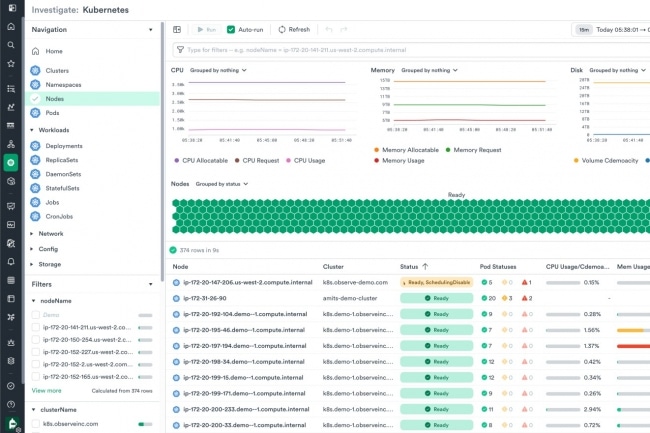
Task: Click the 15m time range button
Action: (x=584, y=30)
